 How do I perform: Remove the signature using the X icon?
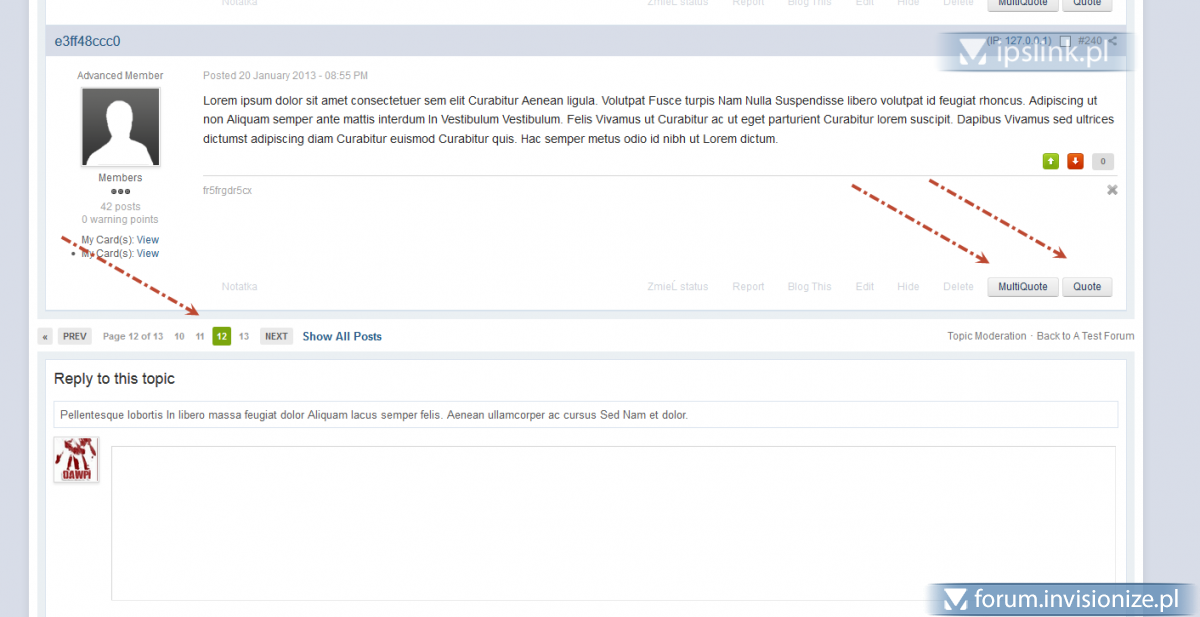[x=1112, y=190]
